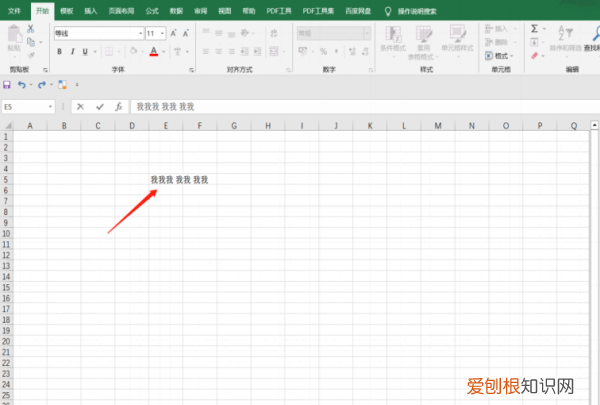Screen dimensions: 600x405
Task: Switch to the 插入 (Insert) tab
Action: (x=91, y=11)
